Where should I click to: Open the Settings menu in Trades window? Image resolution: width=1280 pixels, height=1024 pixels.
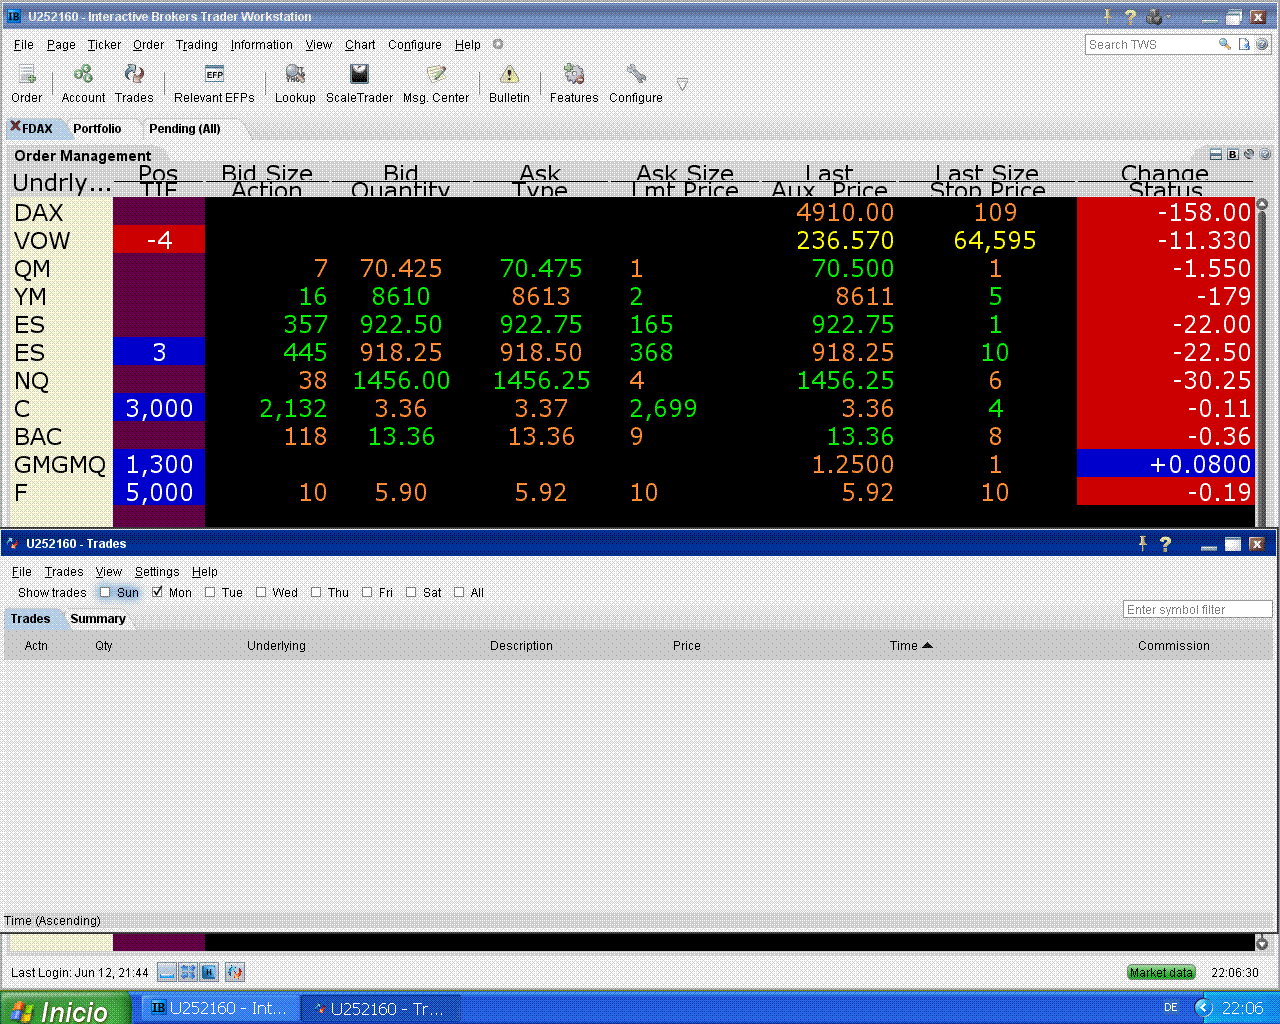click(x=157, y=571)
